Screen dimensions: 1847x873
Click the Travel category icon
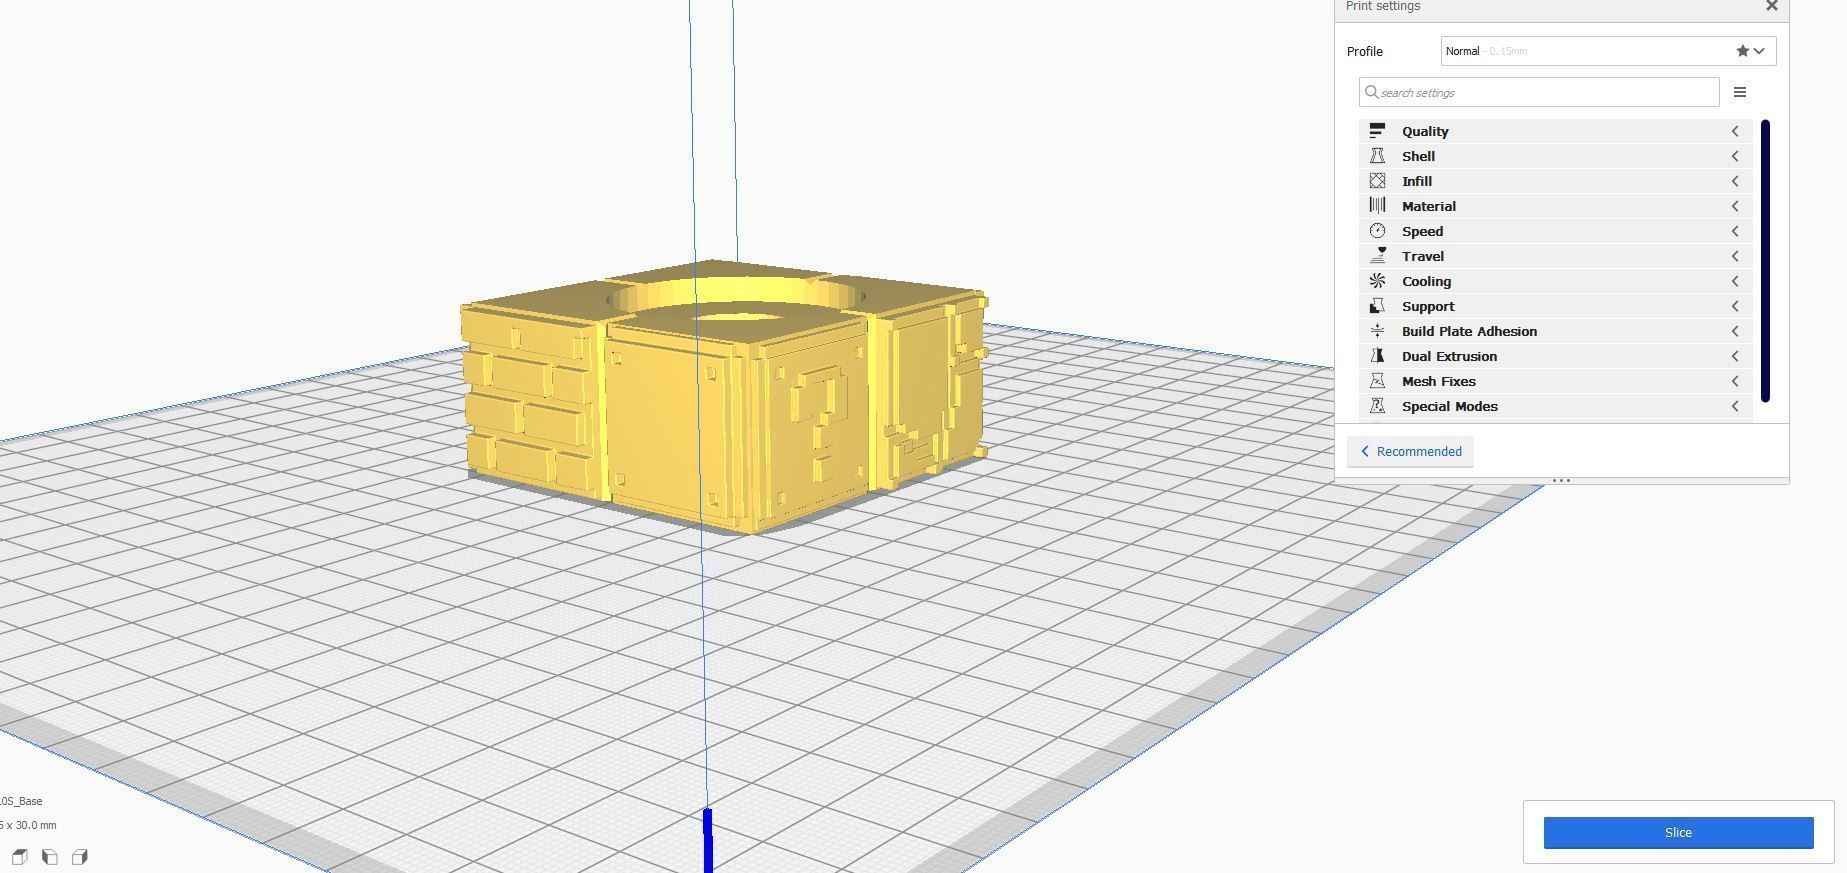1377,256
